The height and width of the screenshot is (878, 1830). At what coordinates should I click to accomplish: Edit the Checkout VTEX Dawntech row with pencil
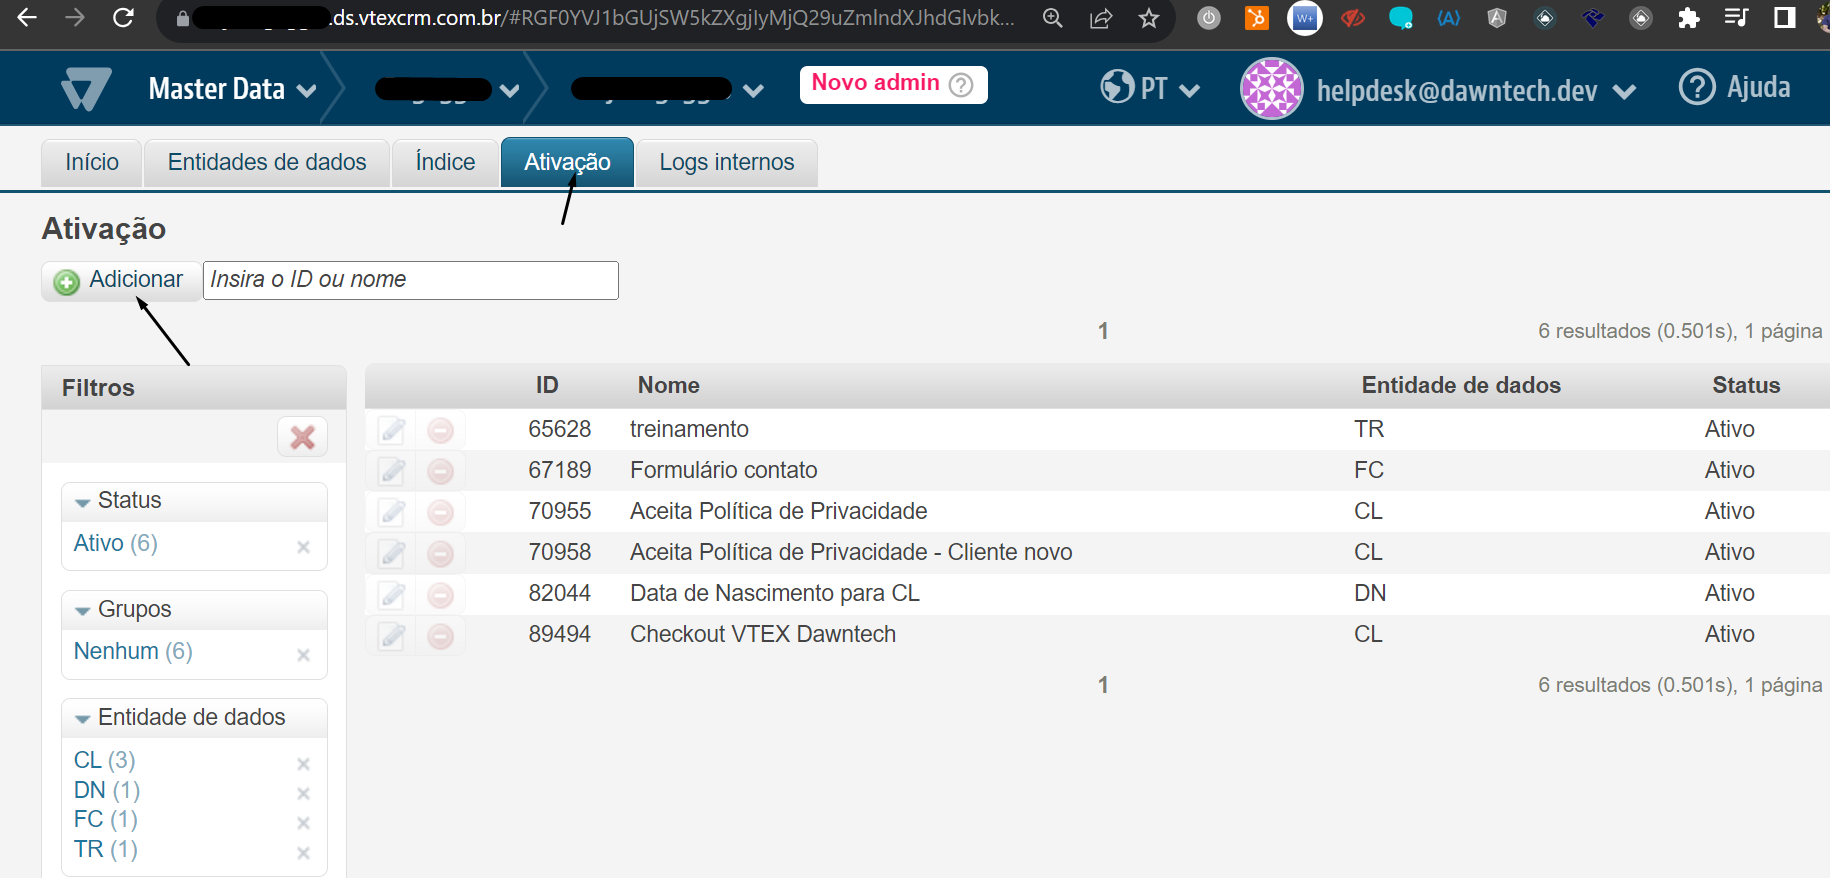pos(392,635)
